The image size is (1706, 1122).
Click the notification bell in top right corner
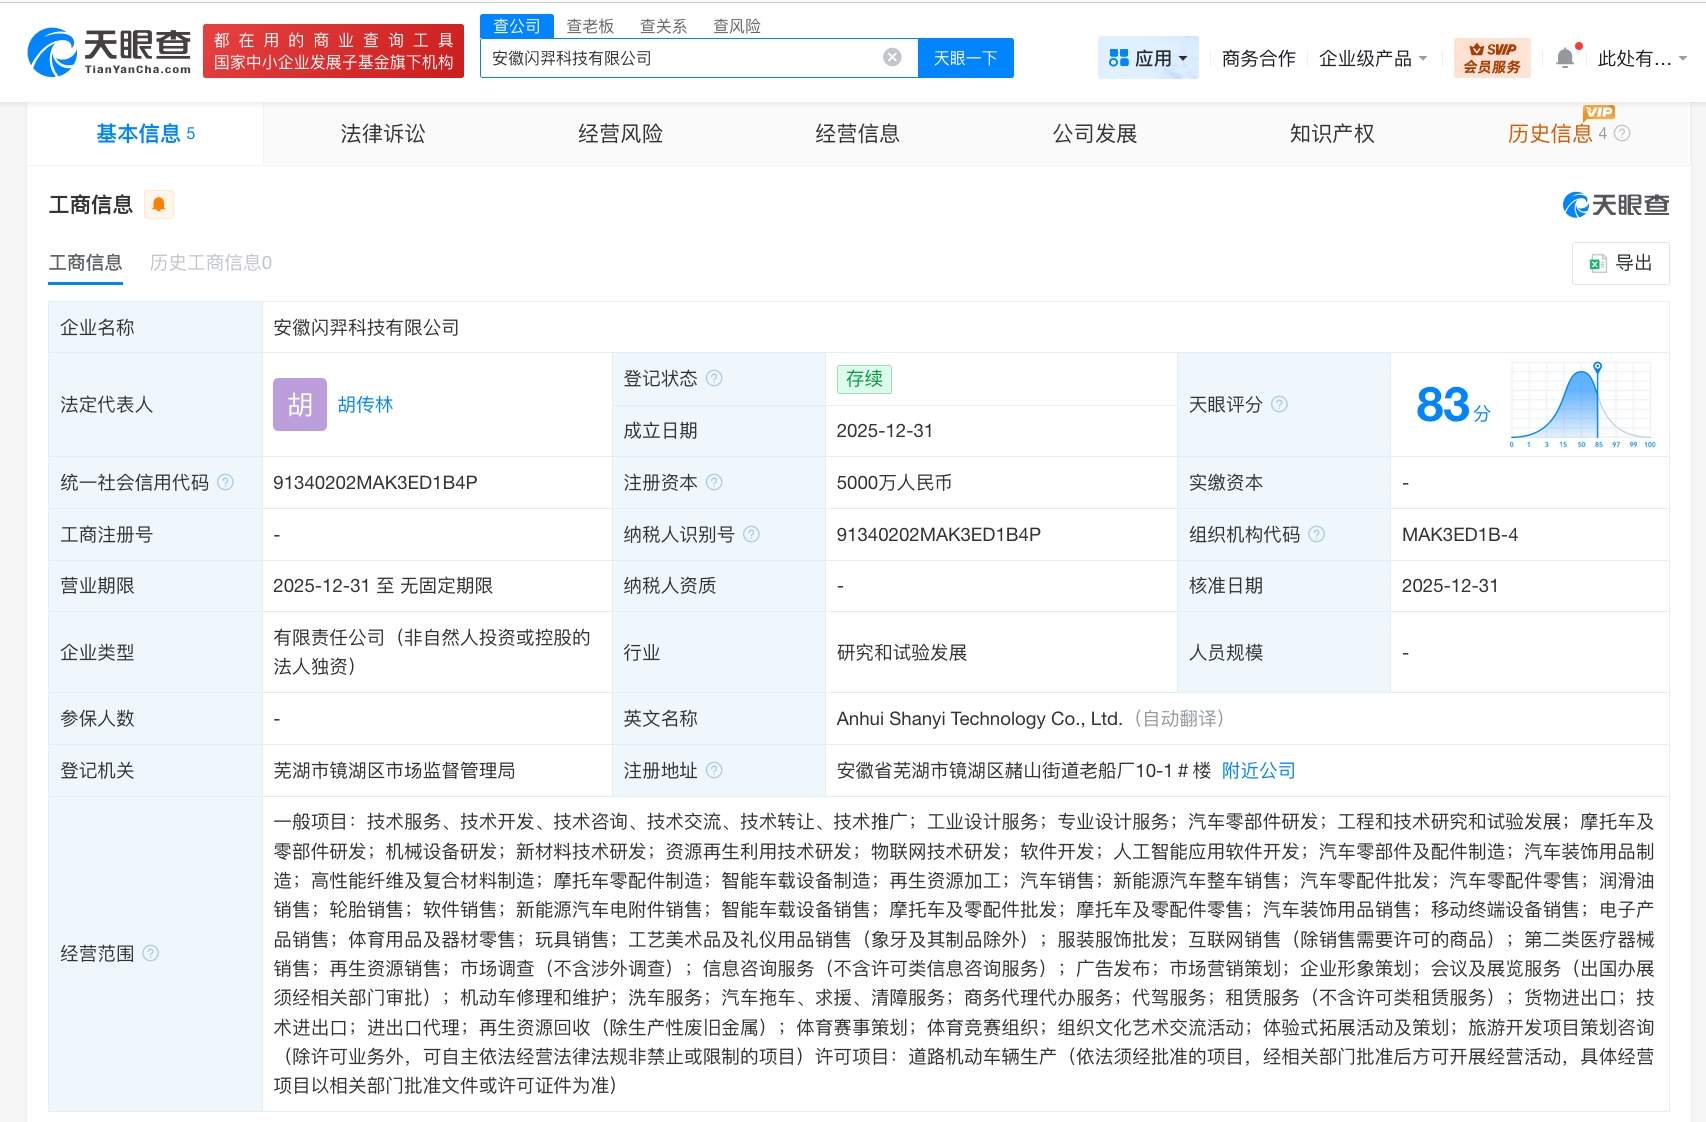coord(1565,57)
